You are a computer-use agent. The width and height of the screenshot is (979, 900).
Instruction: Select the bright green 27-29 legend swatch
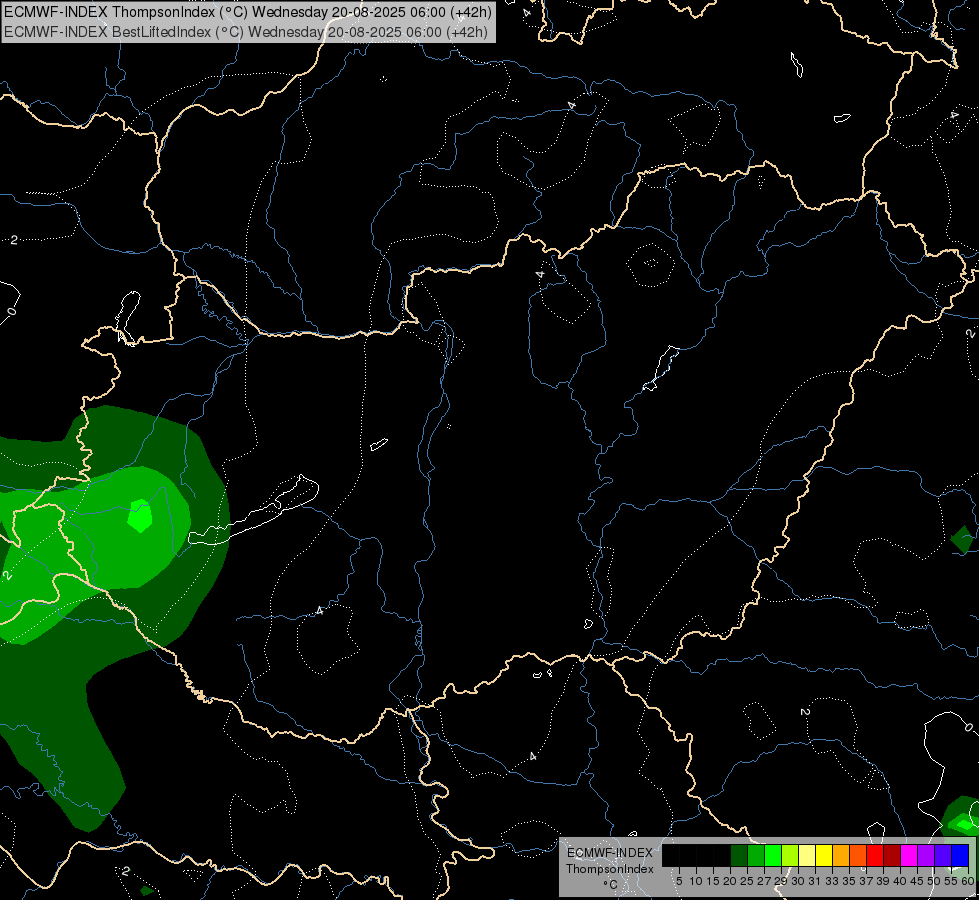[x=773, y=855]
